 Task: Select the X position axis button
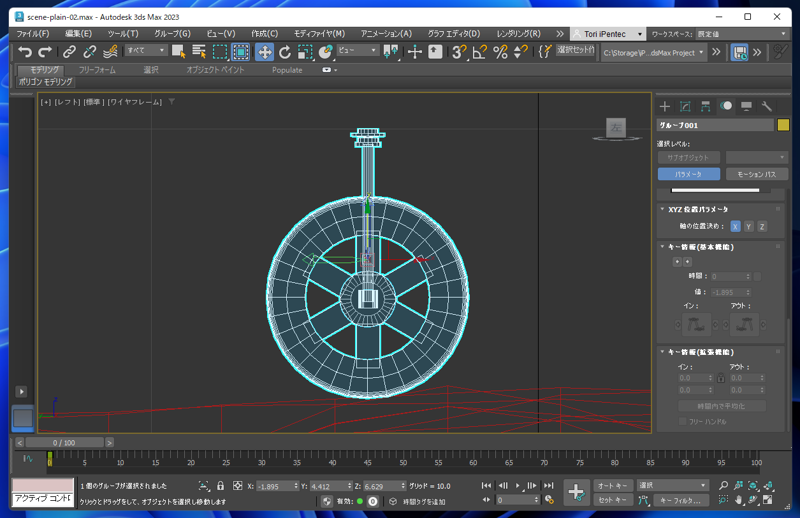click(735, 227)
